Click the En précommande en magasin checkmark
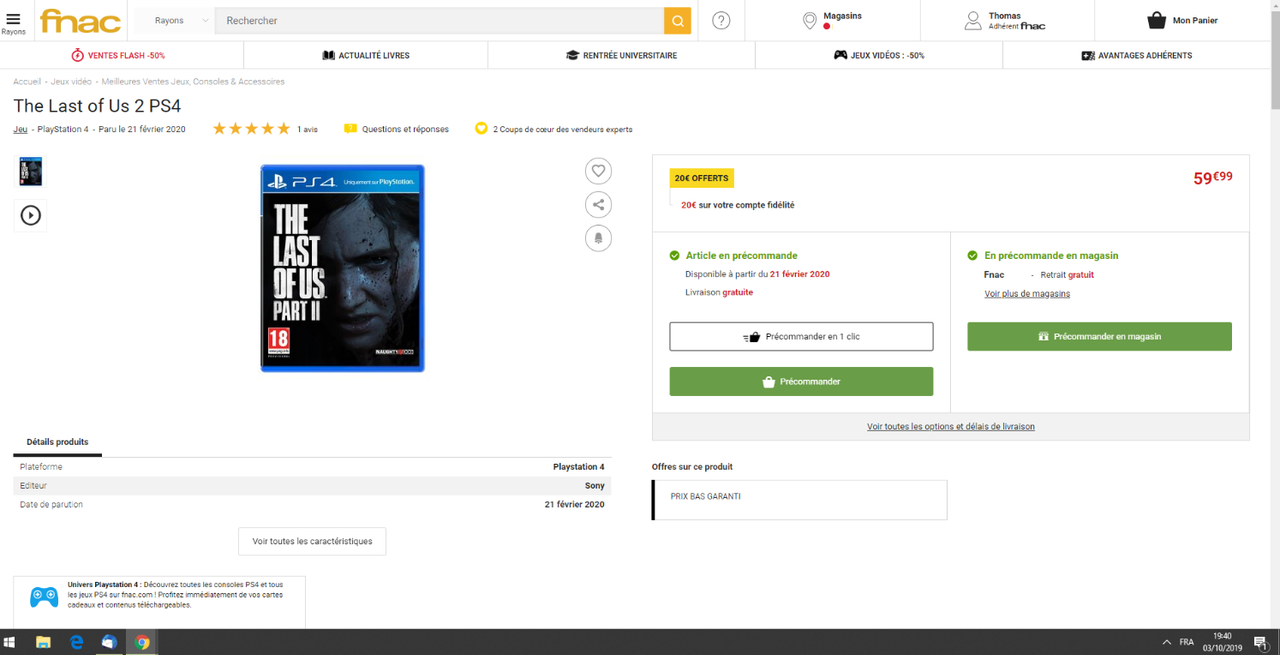 click(x=973, y=255)
